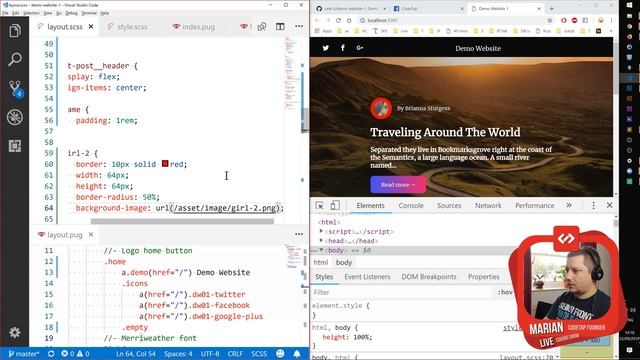Click Spaces: 4 indentation setting
The height and width of the screenshot is (360, 640).
point(178,354)
